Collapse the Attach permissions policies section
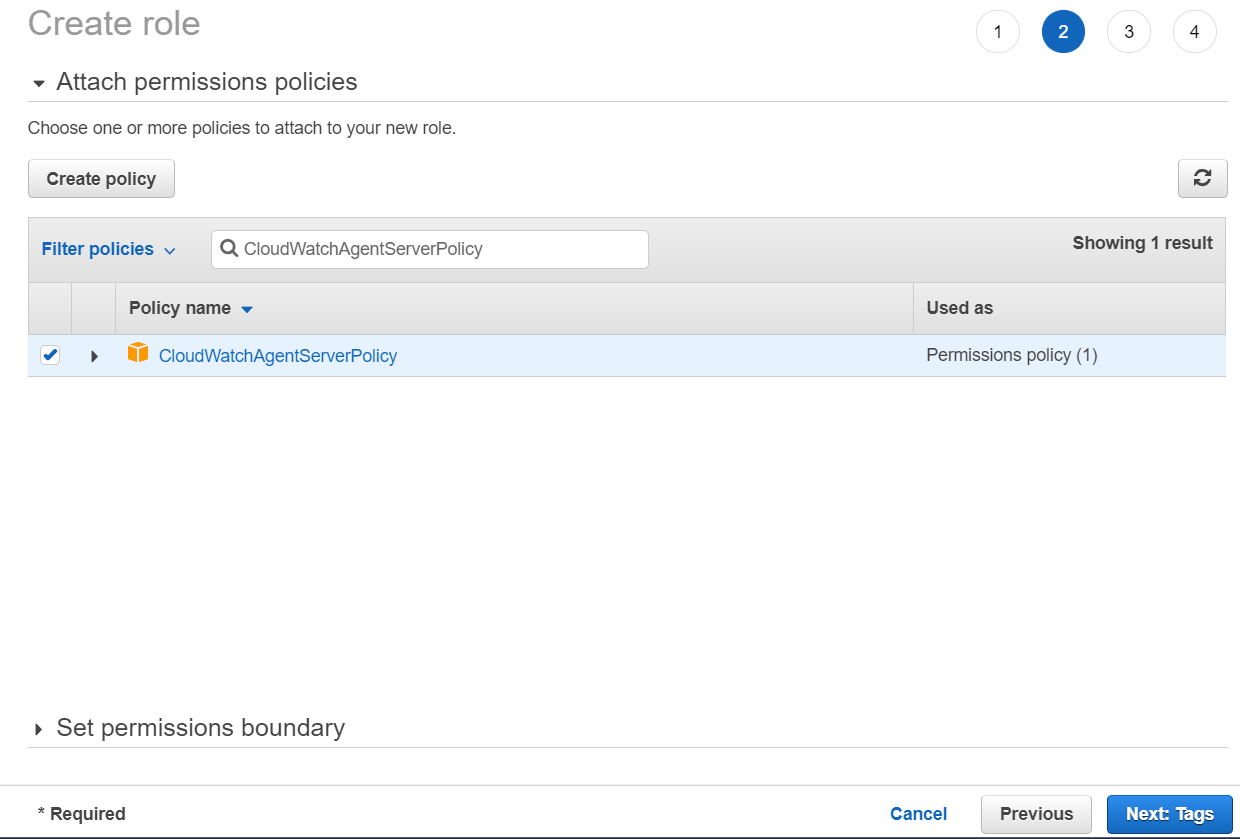1240x839 pixels. coord(39,83)
